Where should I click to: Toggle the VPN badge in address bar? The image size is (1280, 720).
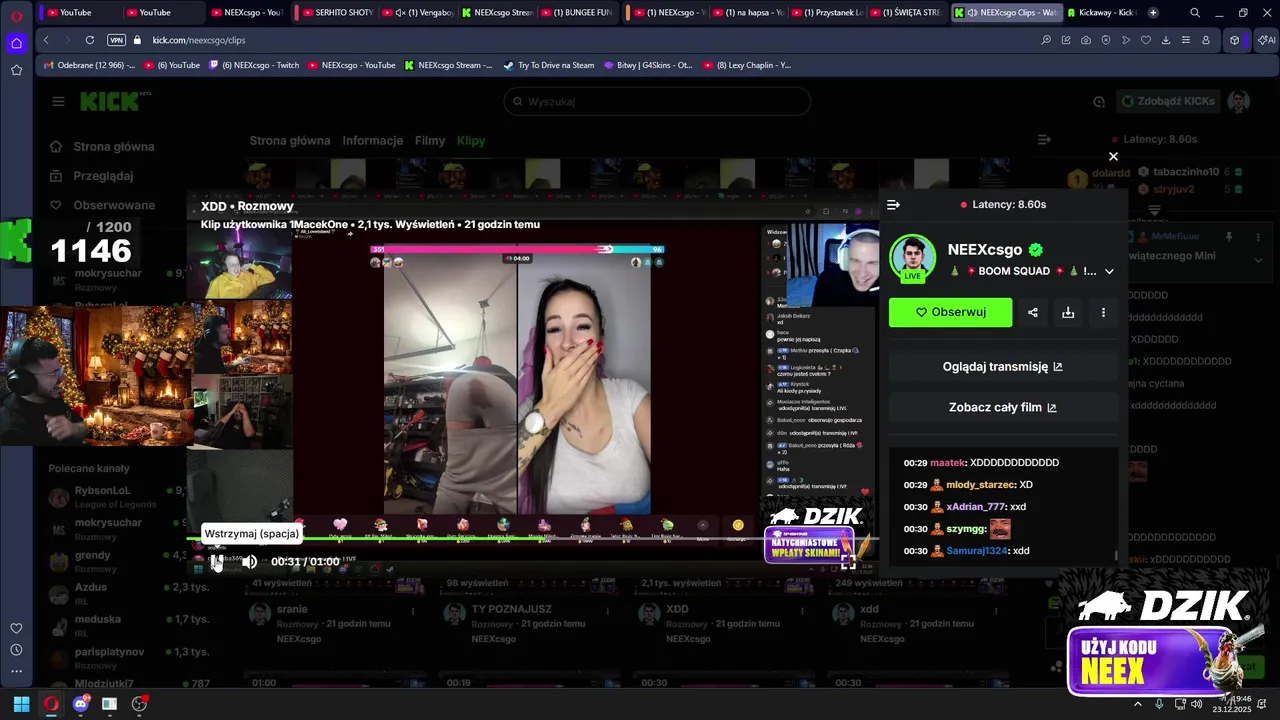(116, 40)
